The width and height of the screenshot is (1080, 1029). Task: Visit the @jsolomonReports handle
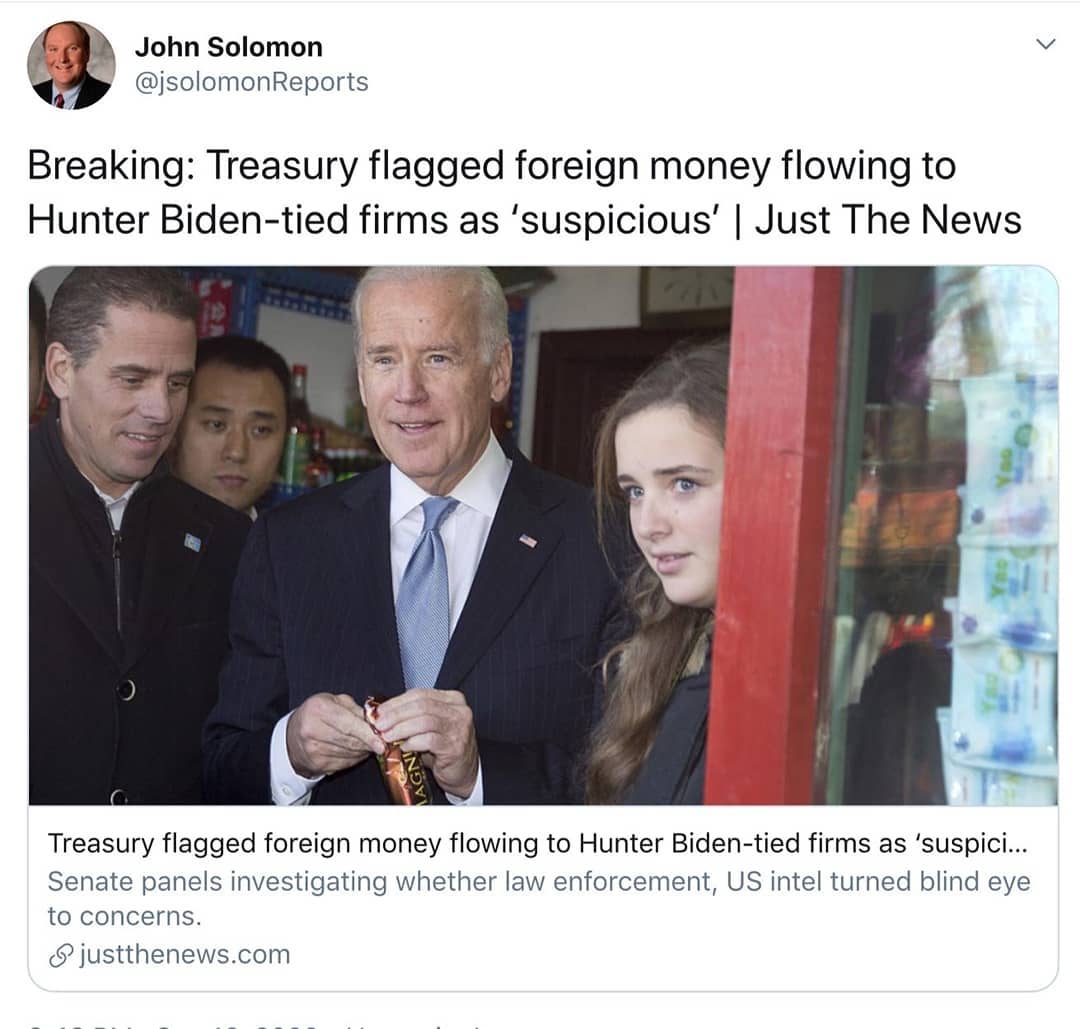click(x=251, y=82)
